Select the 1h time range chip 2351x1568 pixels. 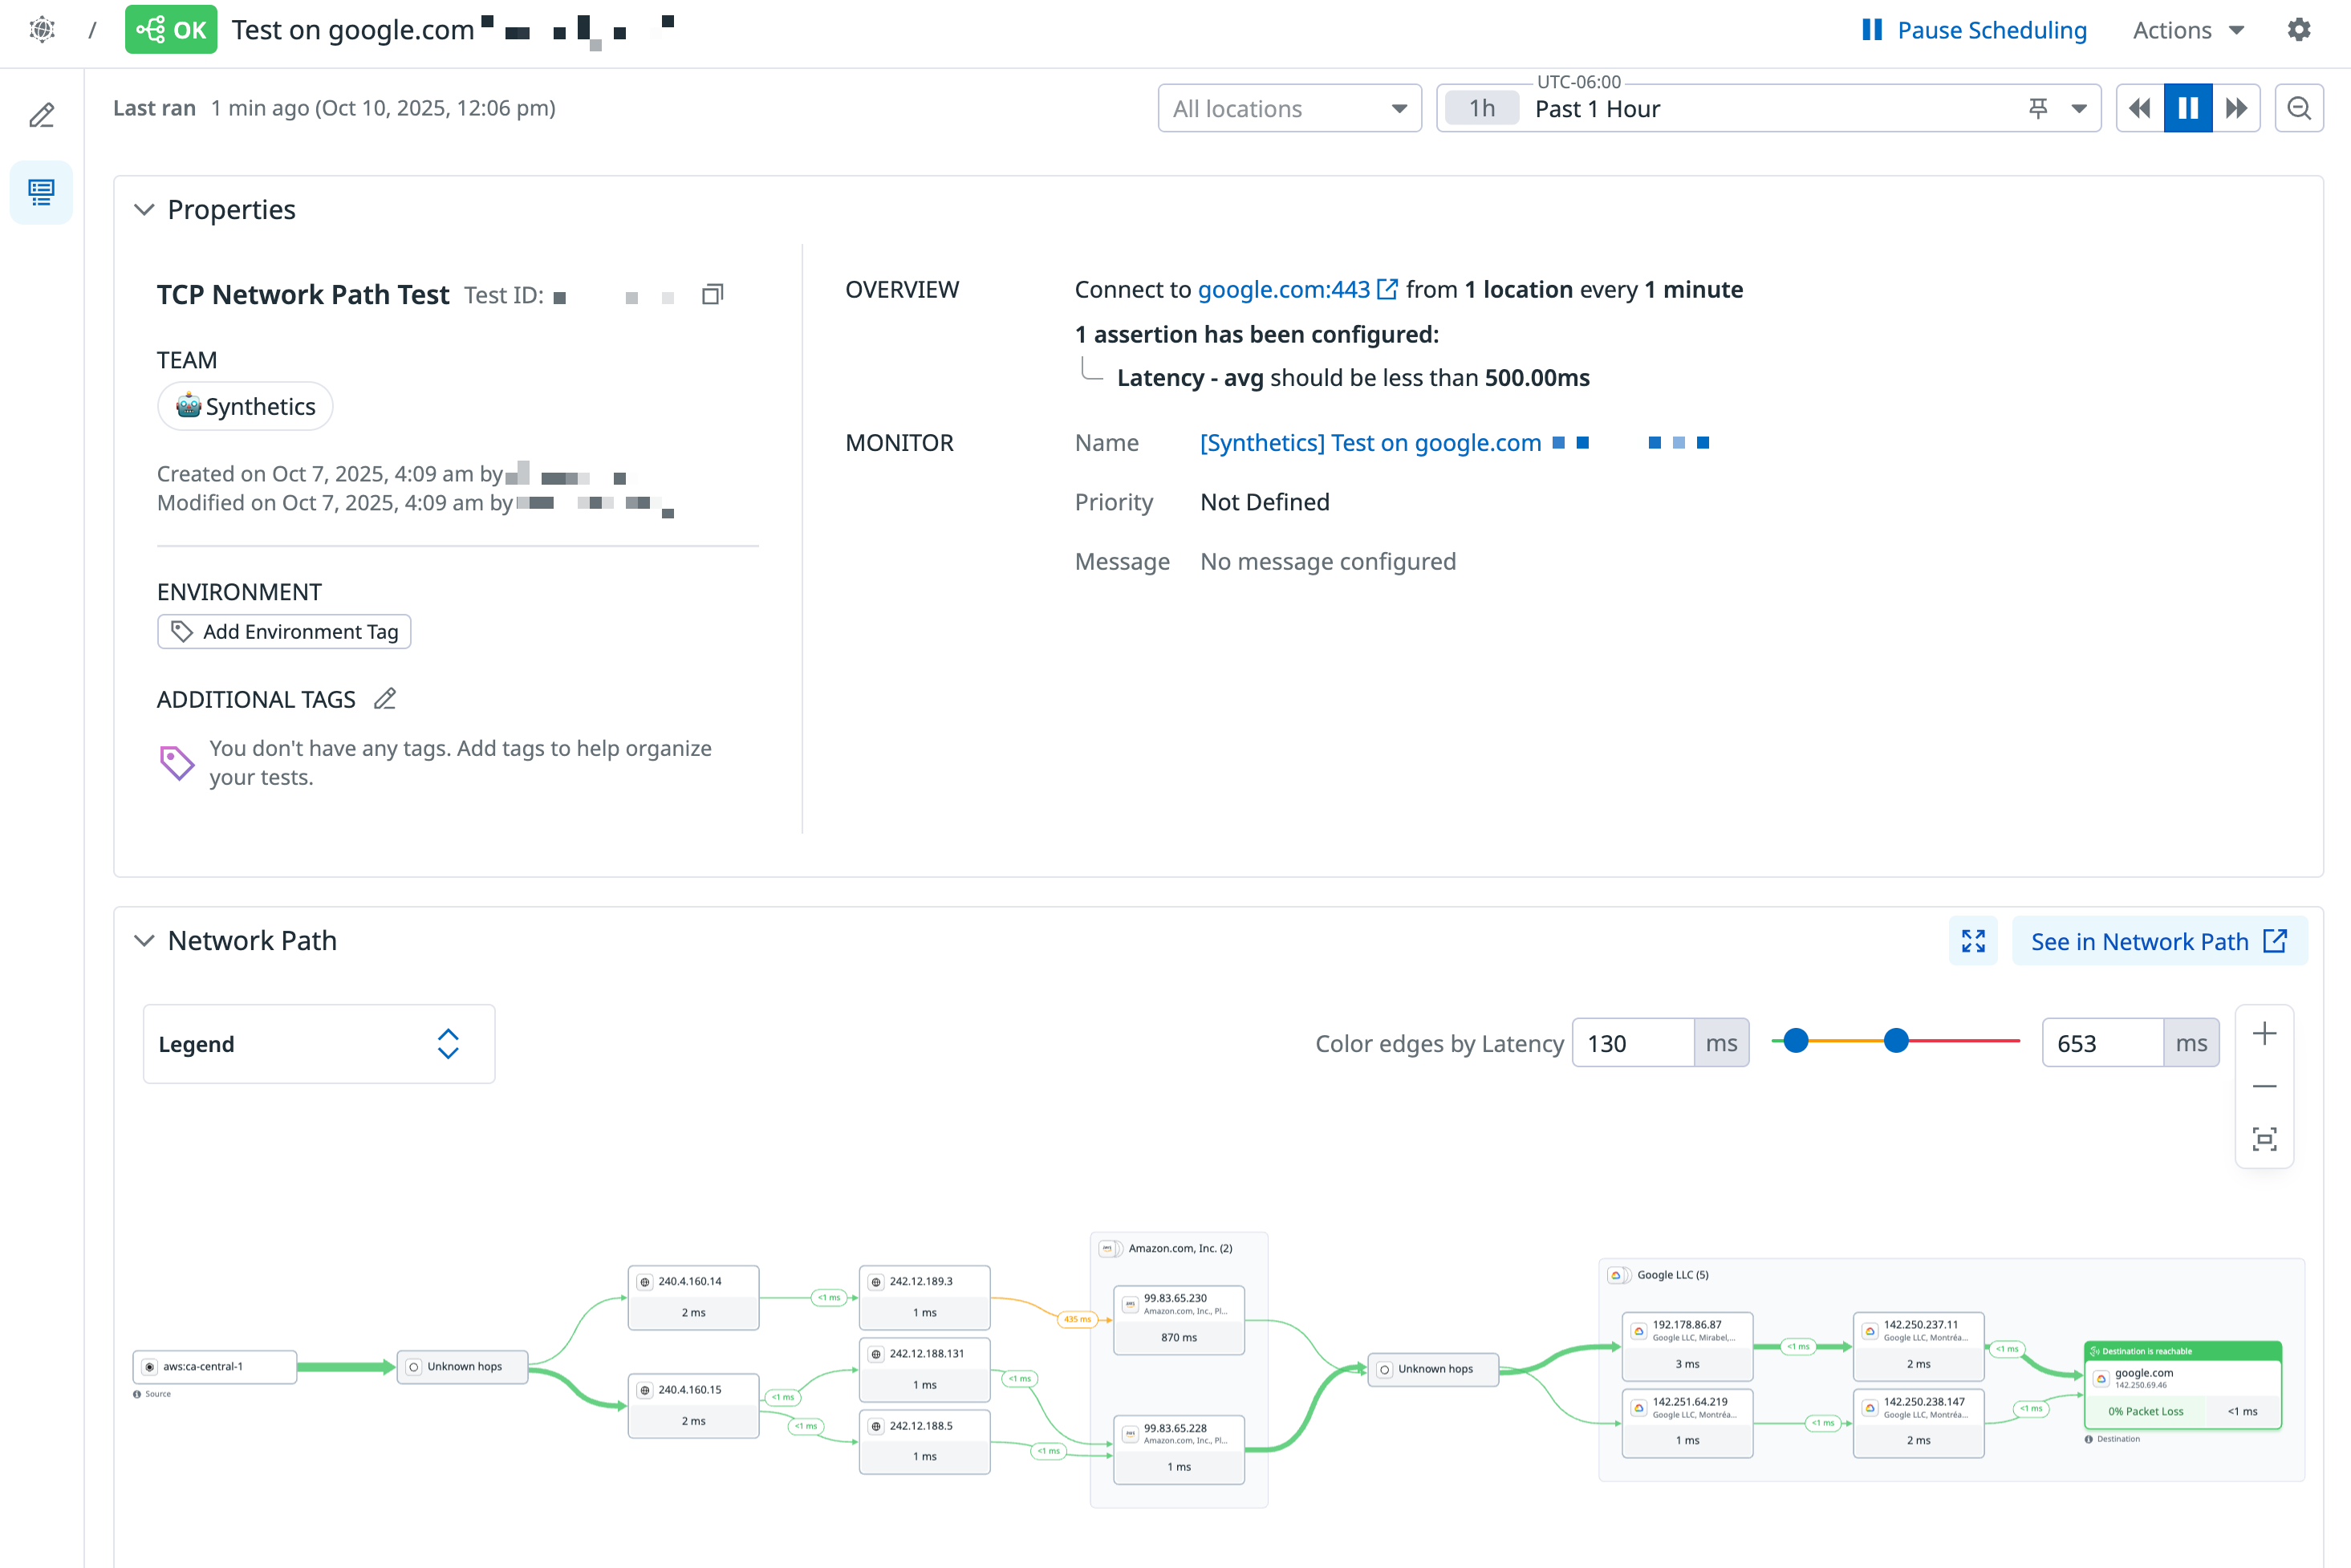point(1482,108)
